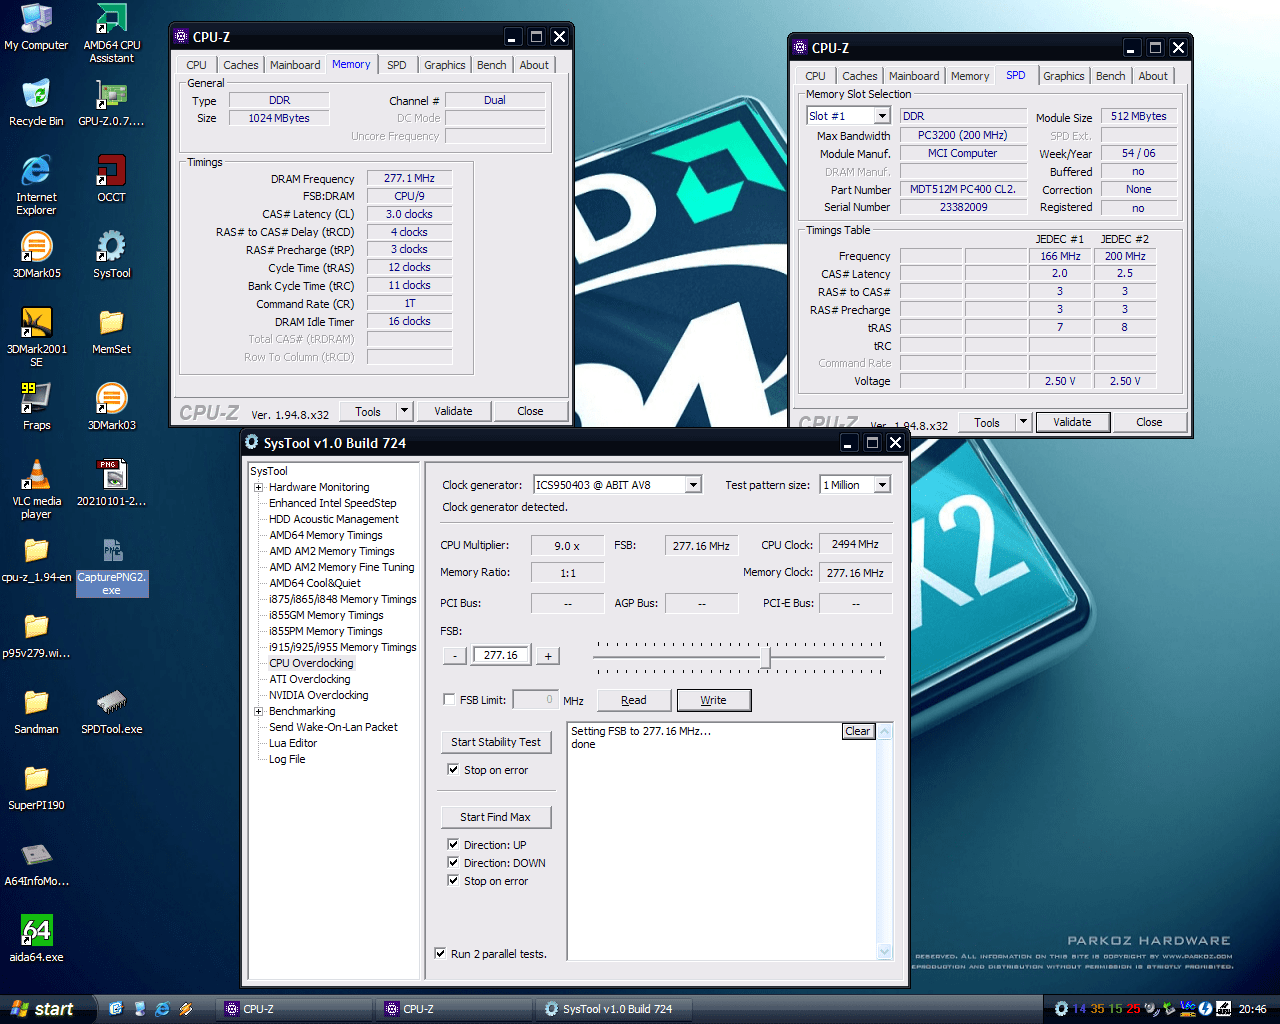Image resolution: width=1280 pixels, height=1024 pixels.
Task: Toggle Run 2 parallel tests checkbox
Action: point(440,954)
